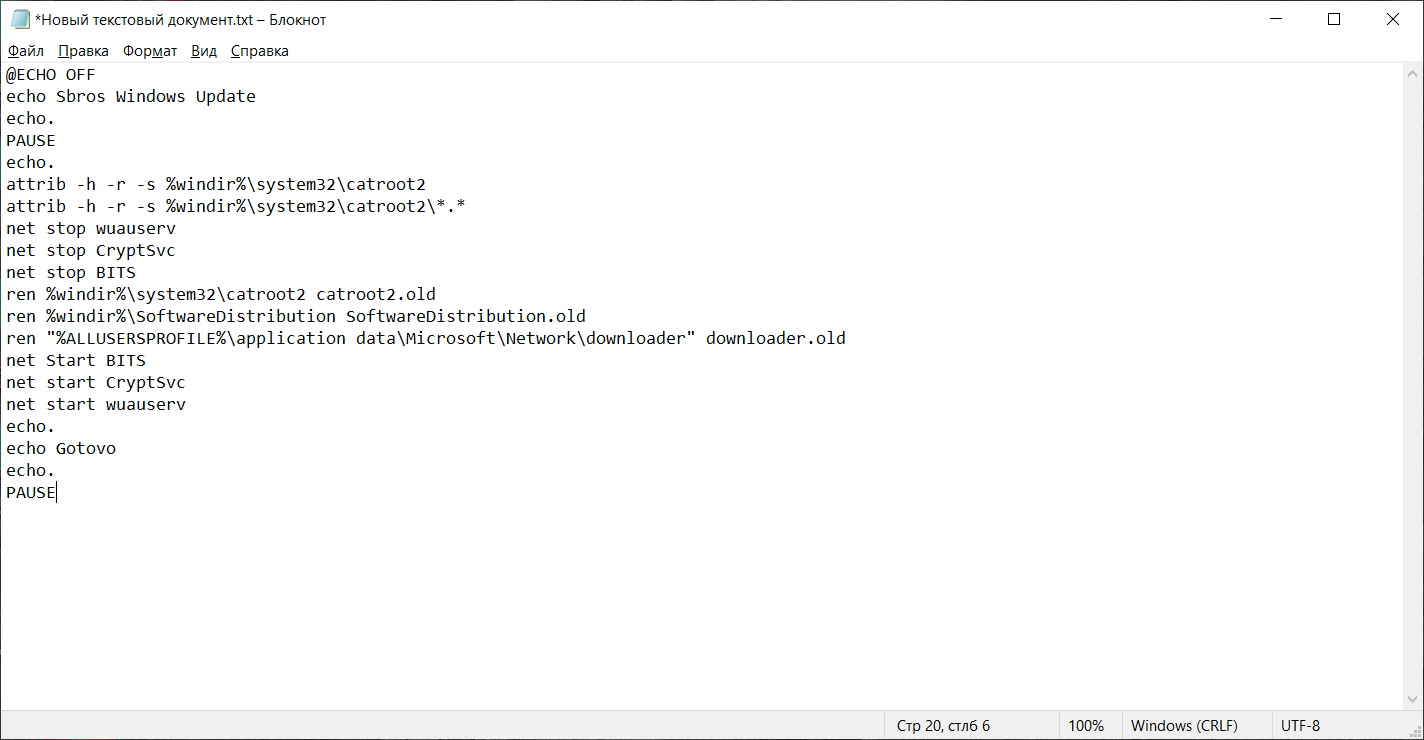Open the Справка menu
This screenshot has height=740, width=1424.
pyautogui.click(x=260, y=51)
